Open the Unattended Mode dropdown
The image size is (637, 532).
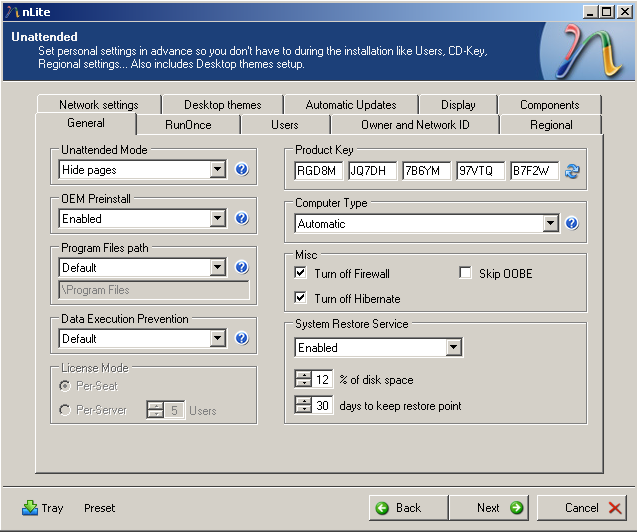coord(218,169)
